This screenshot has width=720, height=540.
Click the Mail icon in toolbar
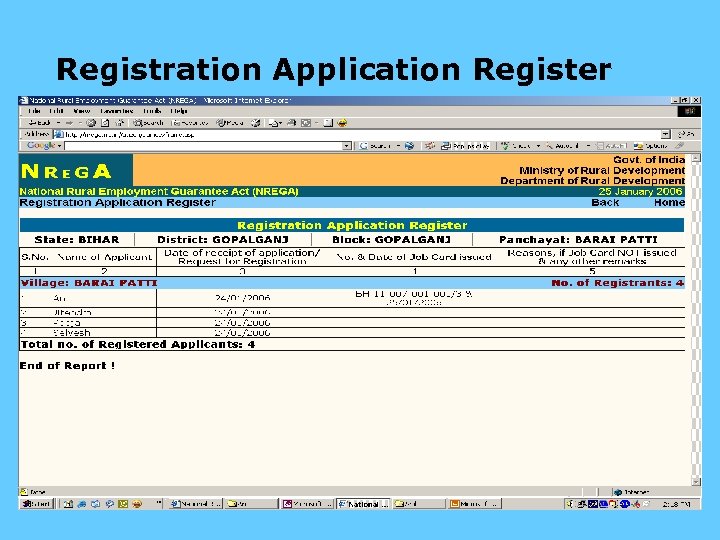click(x=274, y=123)
